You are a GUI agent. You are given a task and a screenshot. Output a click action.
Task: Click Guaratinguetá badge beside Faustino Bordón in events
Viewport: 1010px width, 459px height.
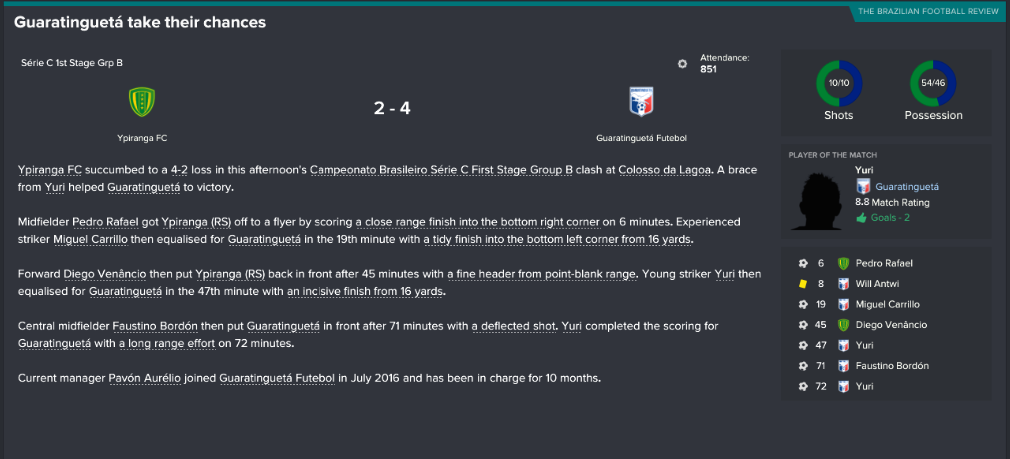[844, 366]
